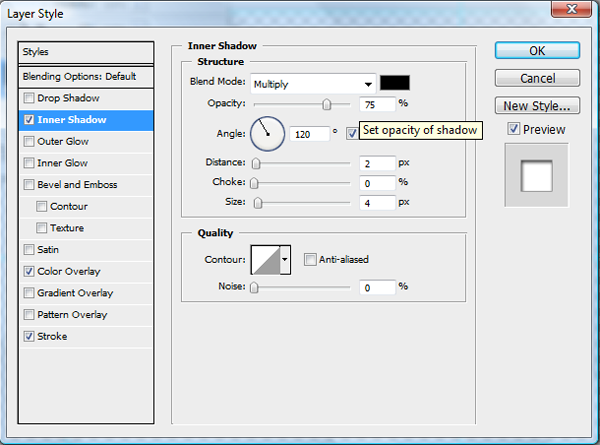Select the Inner Shadow row label
Viewport: 600px width, 445px height.
click(72, 120)
